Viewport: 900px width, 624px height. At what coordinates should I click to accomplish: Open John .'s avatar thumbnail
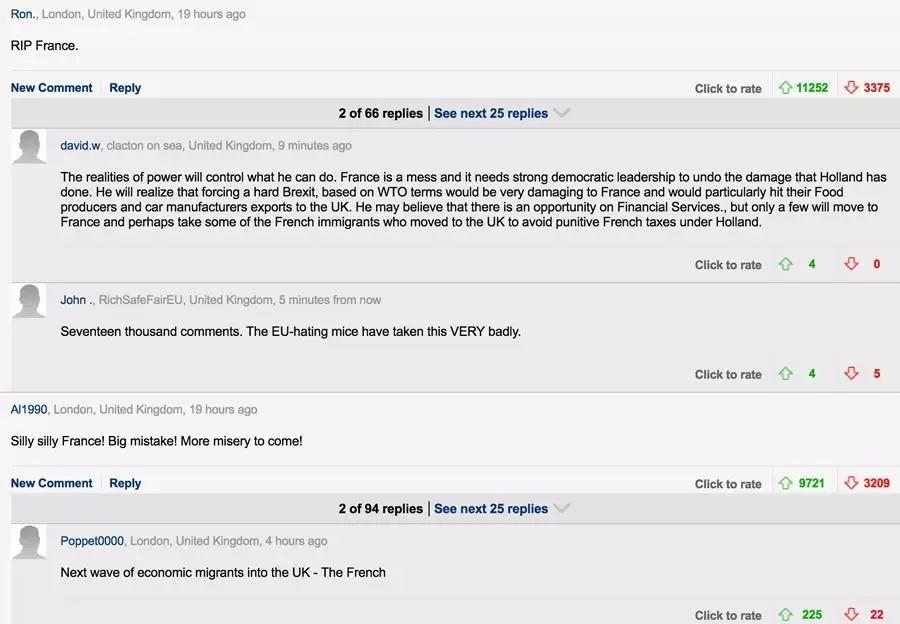coord(30,301)
